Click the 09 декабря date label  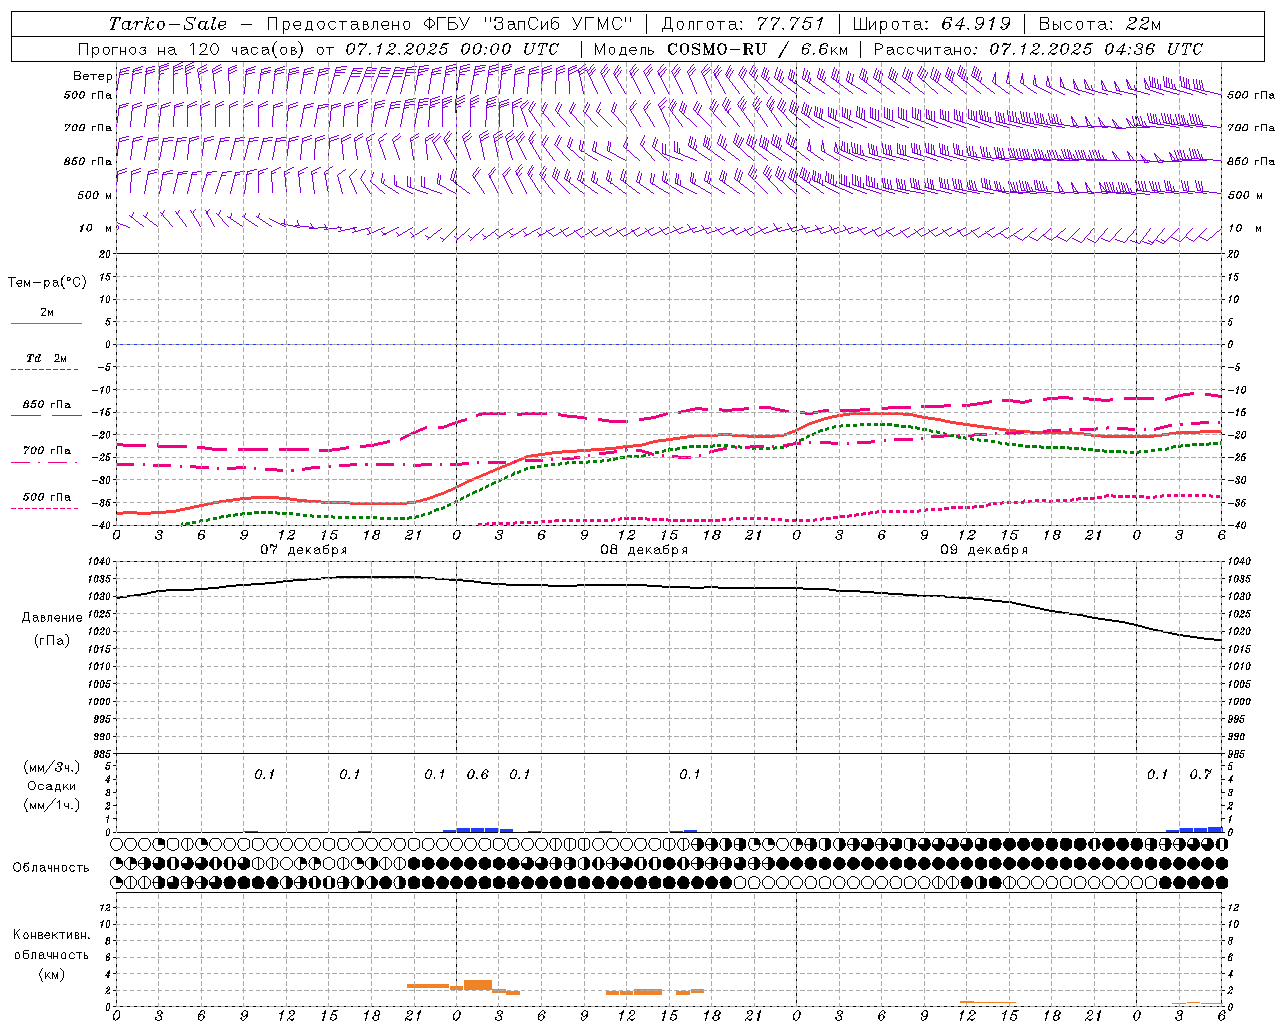[984, 550]
